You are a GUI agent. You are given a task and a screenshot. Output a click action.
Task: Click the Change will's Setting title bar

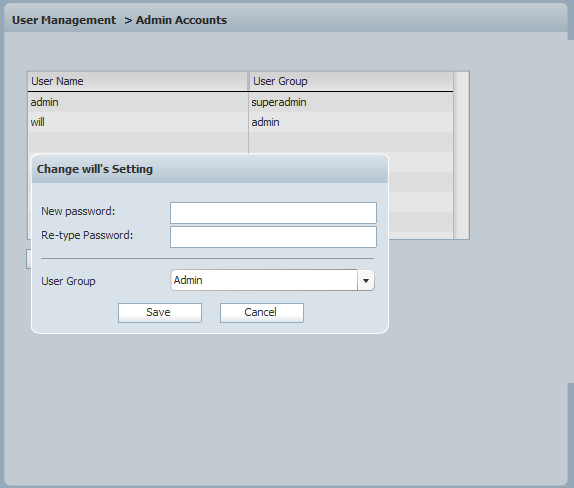[x=210, y=169]
